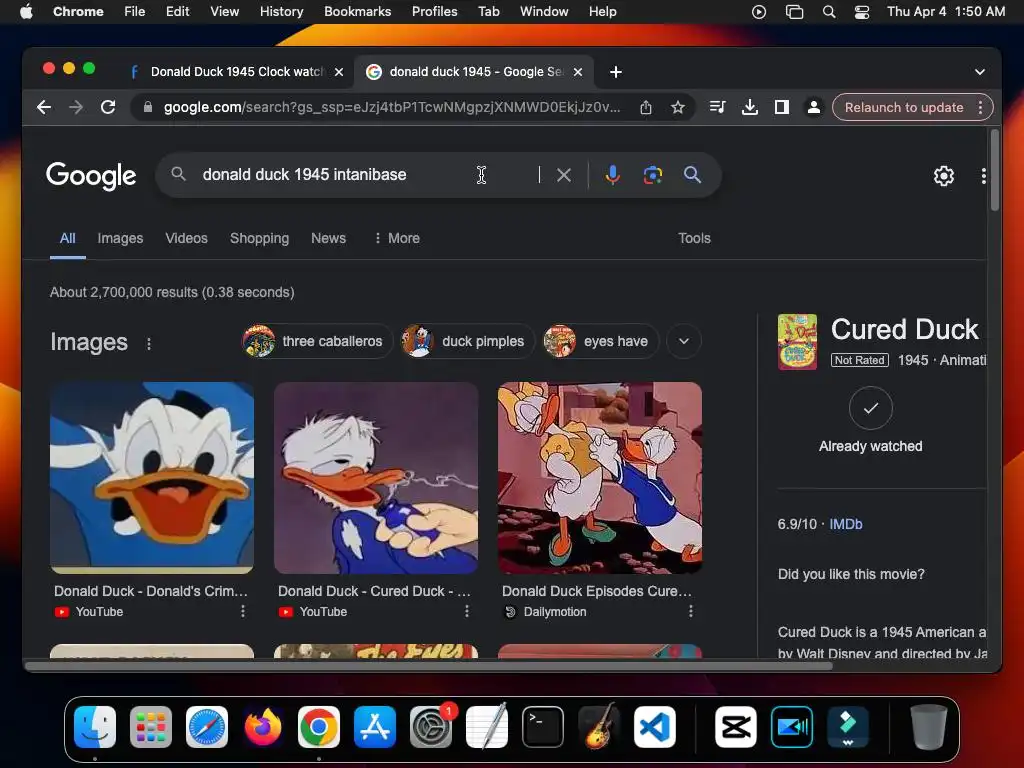1024x768 pixels.
Task: Open the Cured Duck knowledge panel title
Action: tap(904, 329)
